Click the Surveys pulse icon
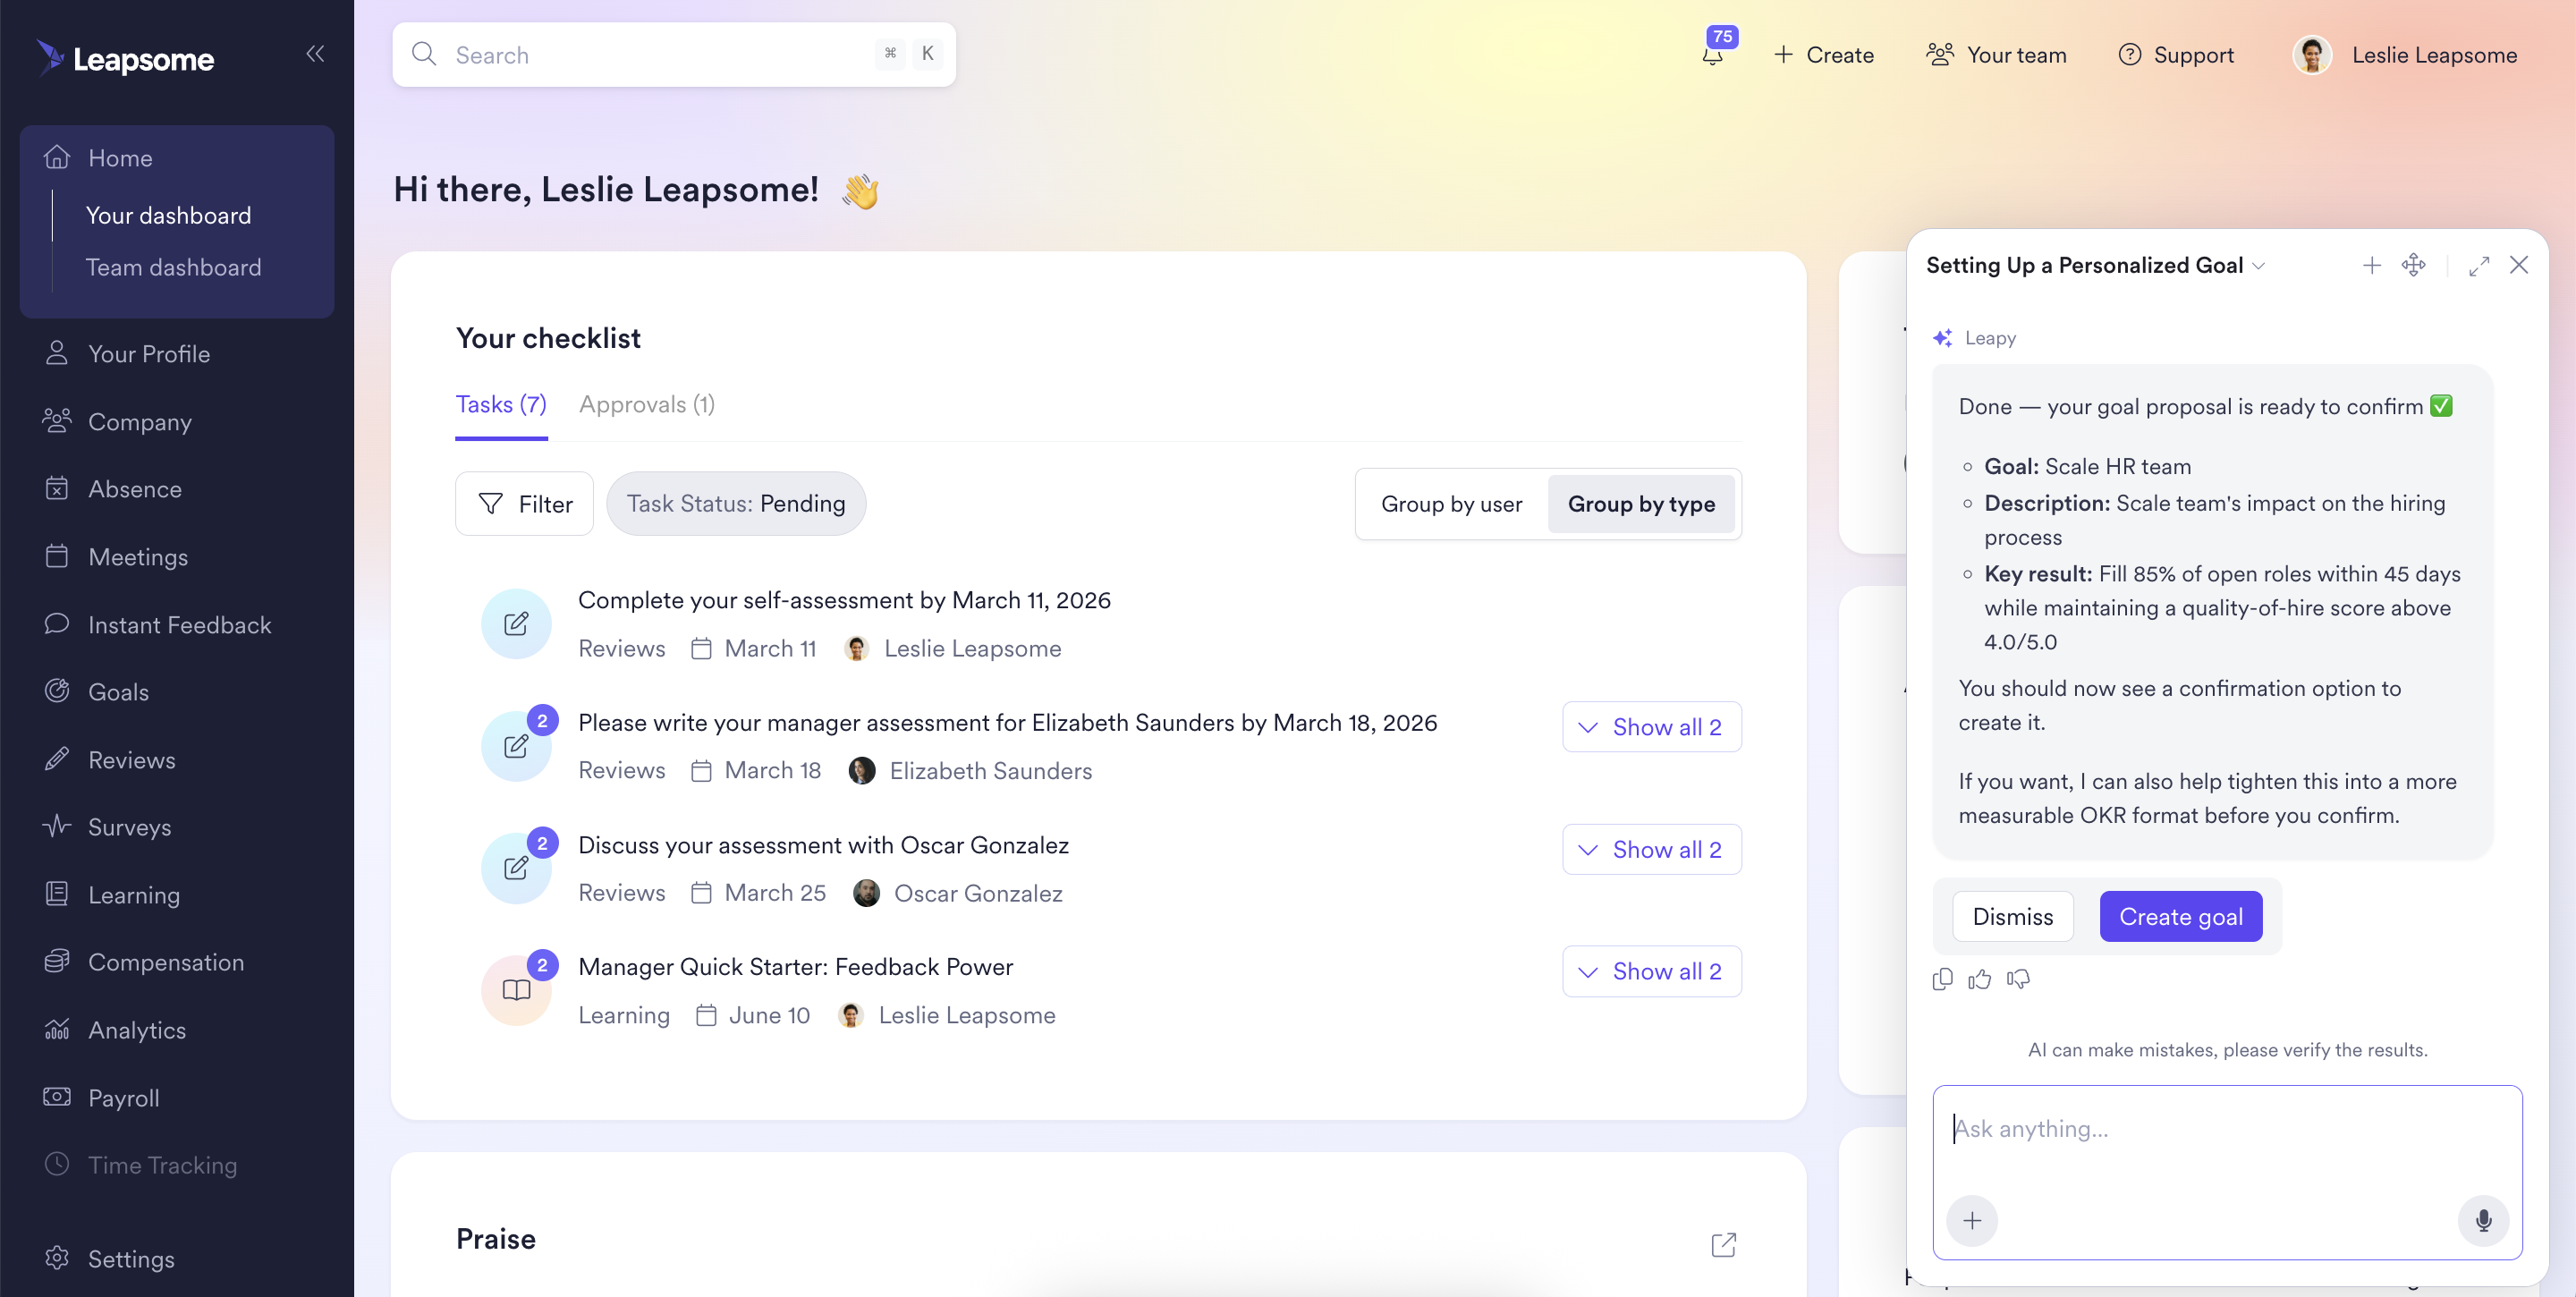 pyautogui.click(x=57, y=826)
